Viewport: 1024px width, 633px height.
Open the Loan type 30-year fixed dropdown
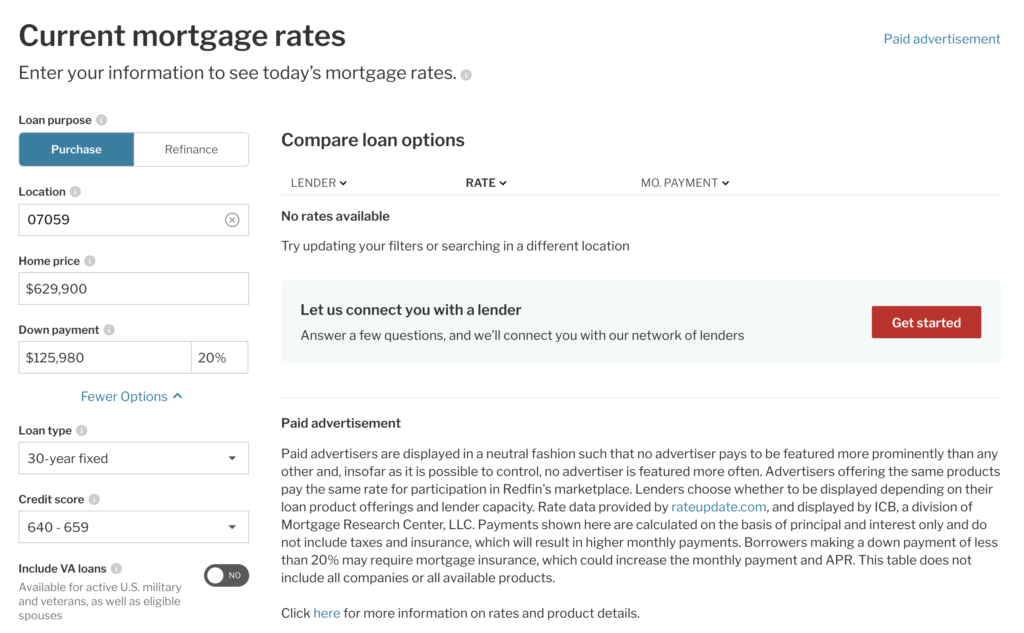(133, 459)
